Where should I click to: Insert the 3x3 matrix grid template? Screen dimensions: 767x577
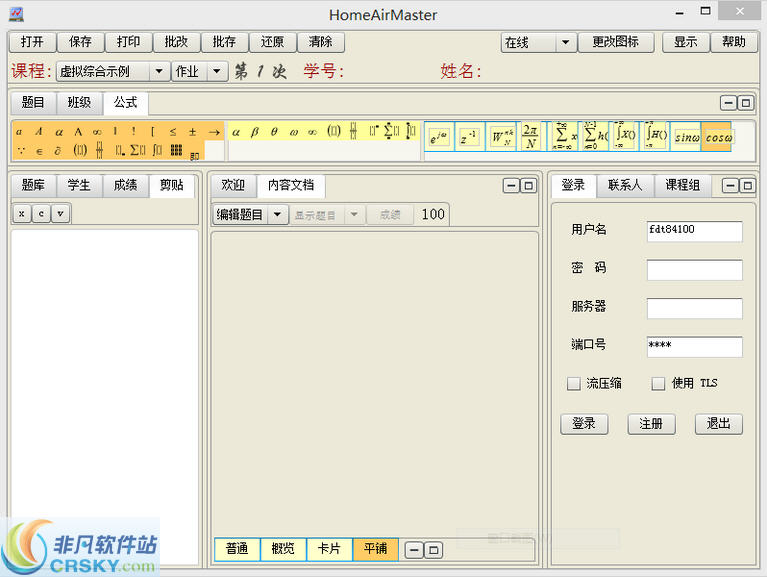click(177, 150)
